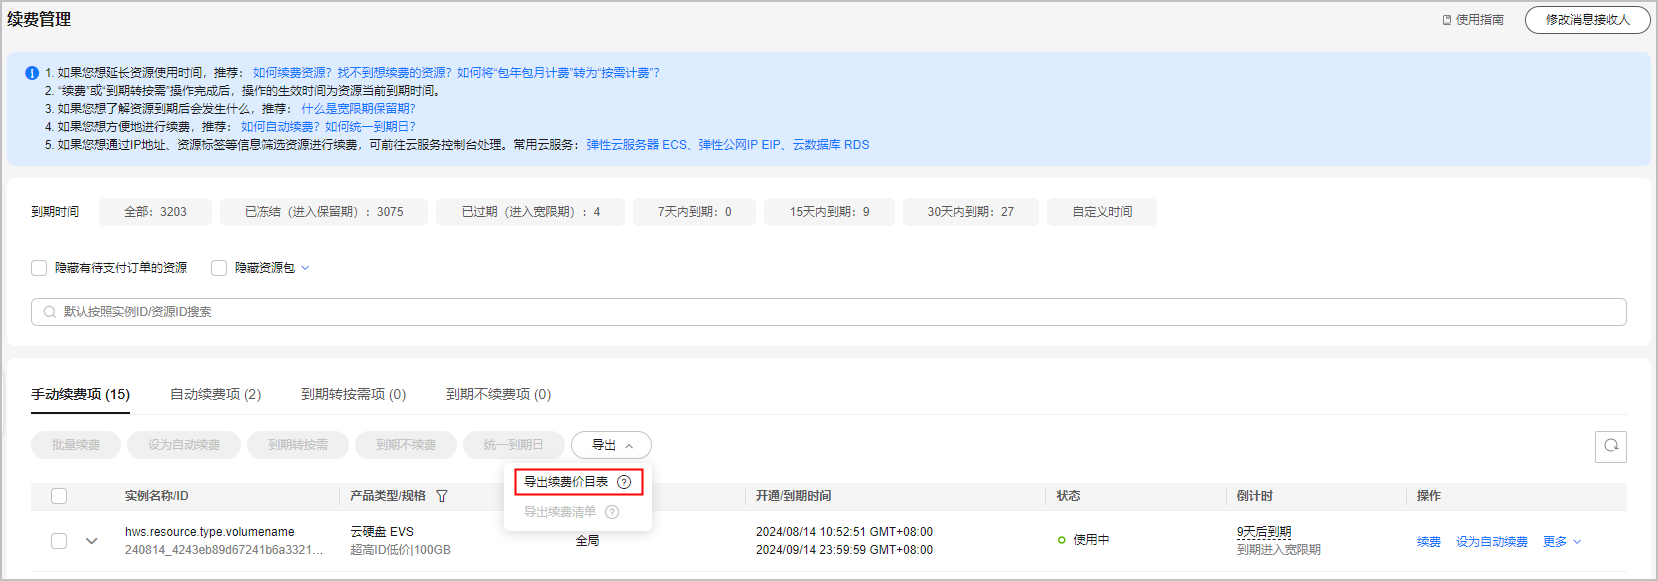
Task: Click the refresh icon above the table
Action: (1610, 446)
